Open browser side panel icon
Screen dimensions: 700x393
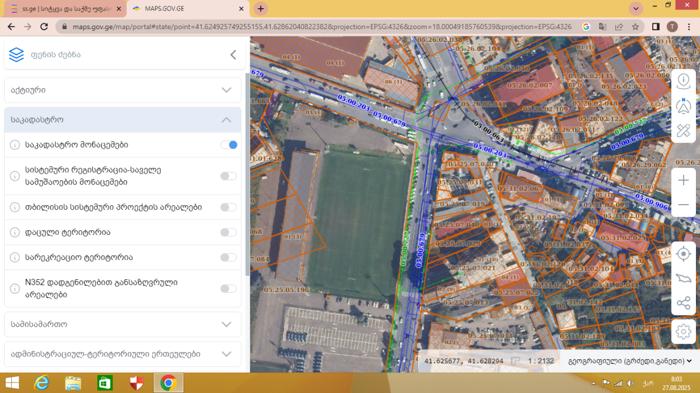coord(655,27)
